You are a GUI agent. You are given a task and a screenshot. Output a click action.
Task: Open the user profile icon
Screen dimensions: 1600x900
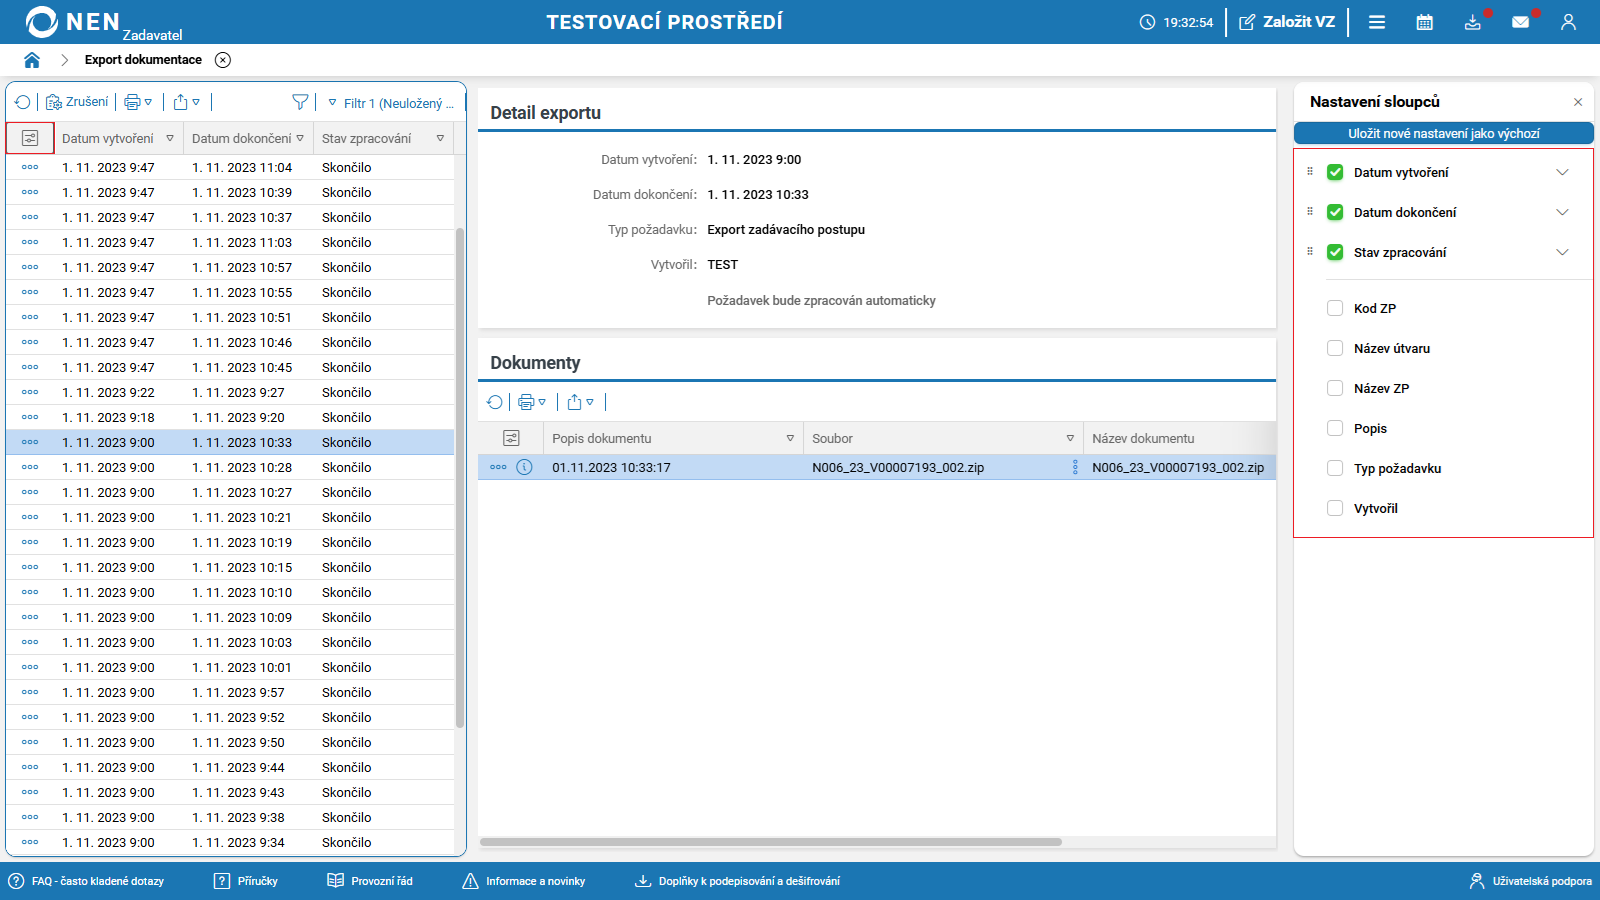[x=1568, y=22]
